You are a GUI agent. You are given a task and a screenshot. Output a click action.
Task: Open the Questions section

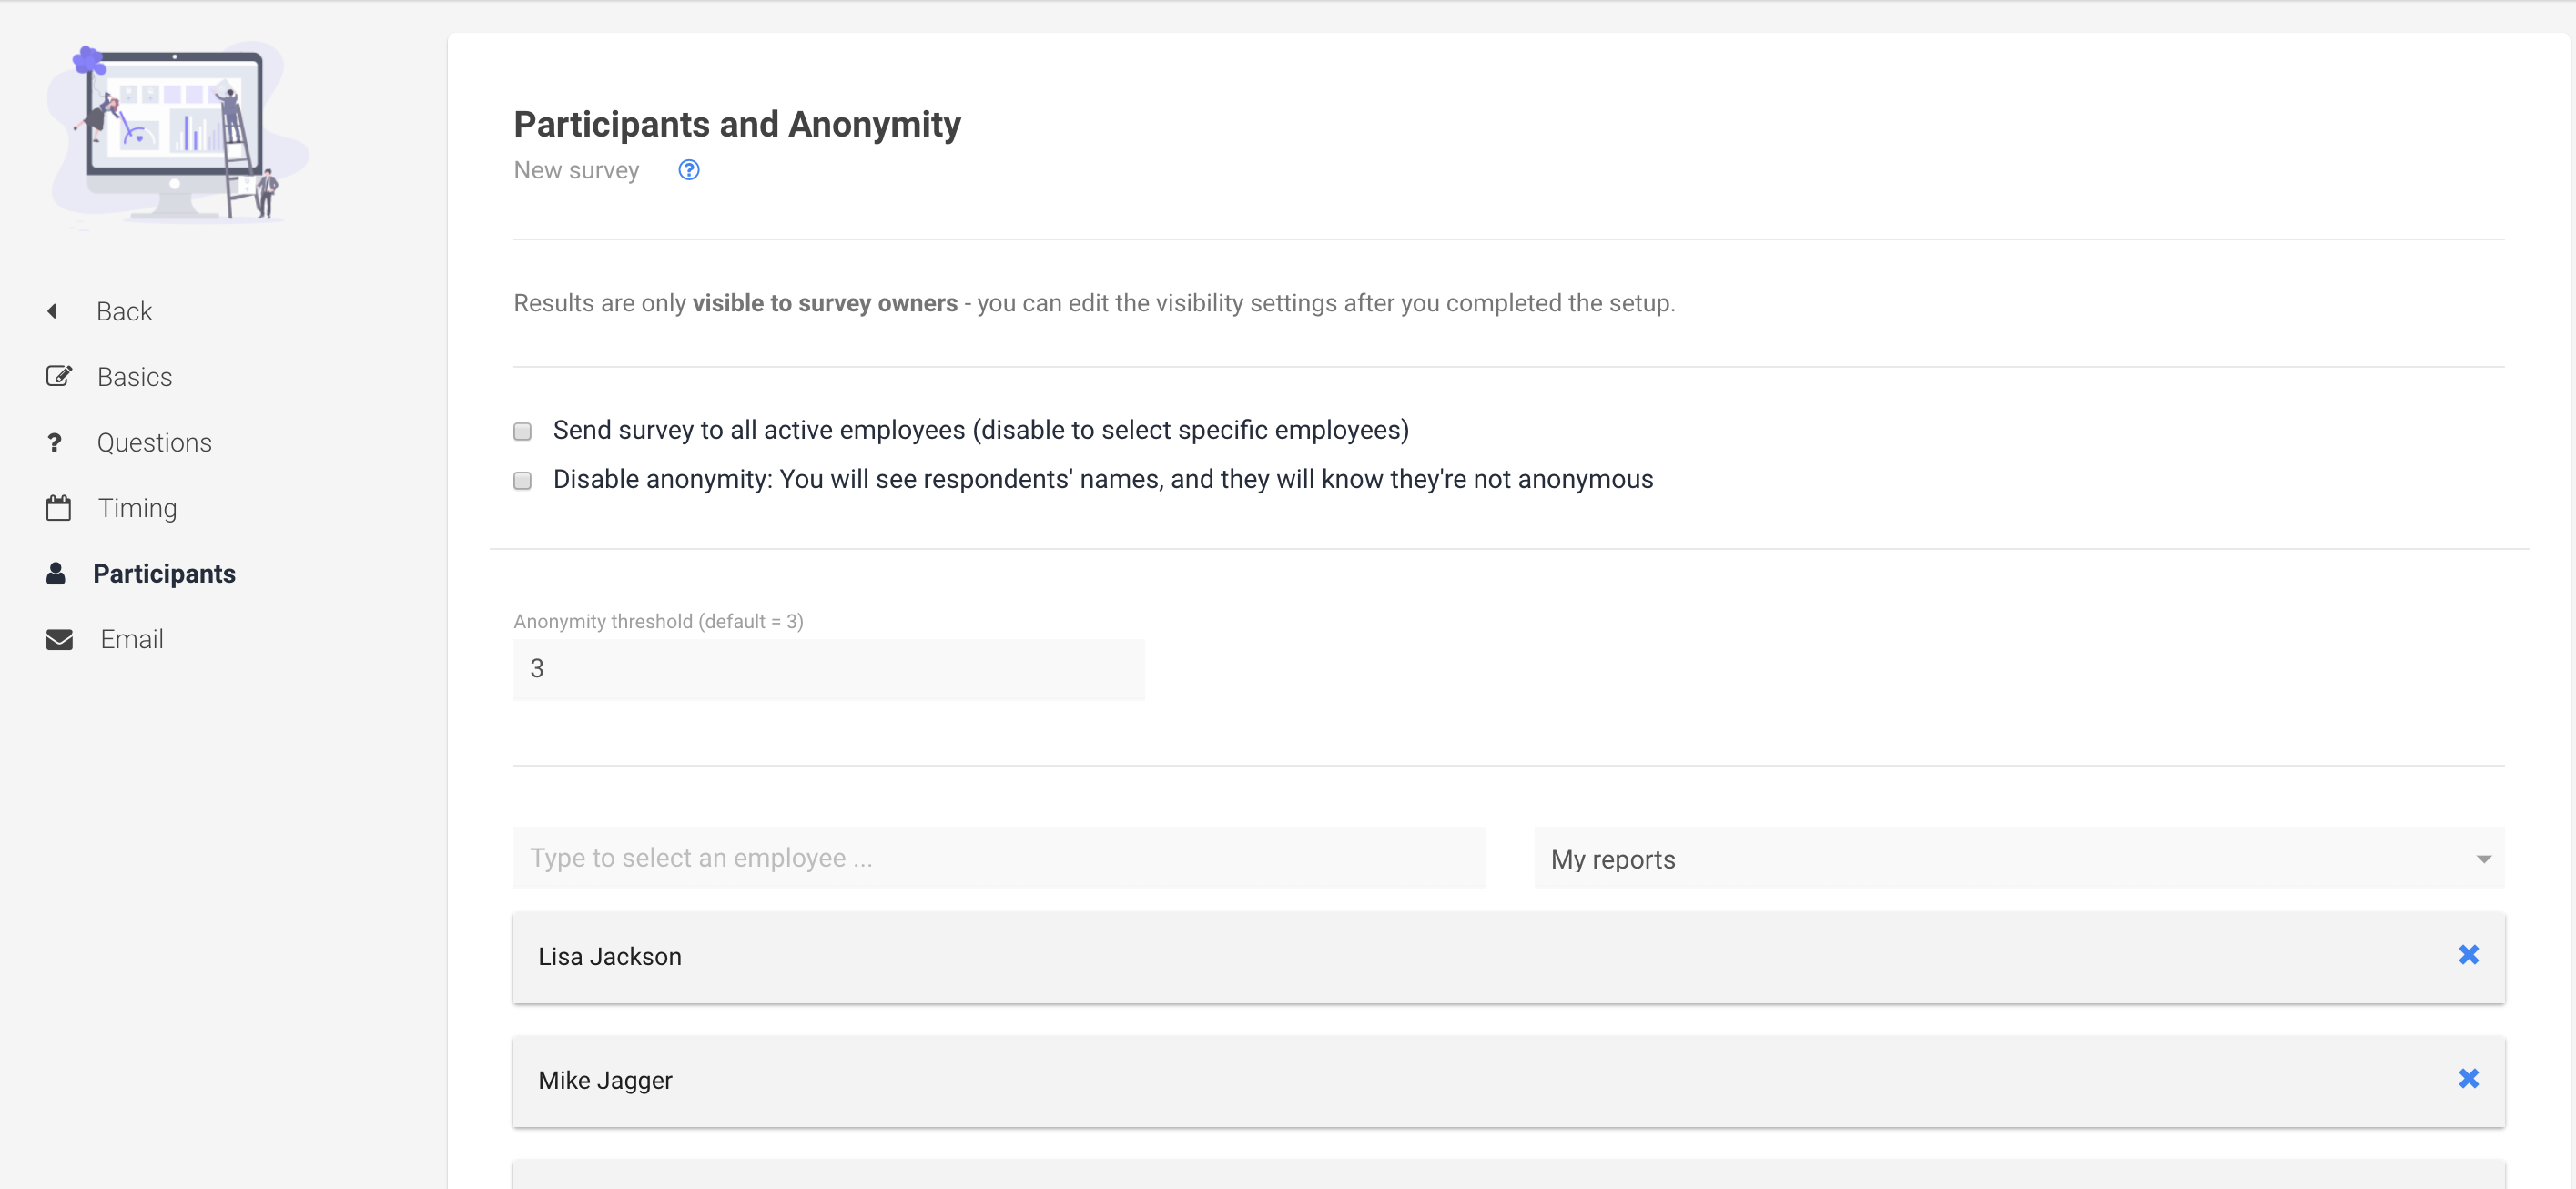coord(154,442)
